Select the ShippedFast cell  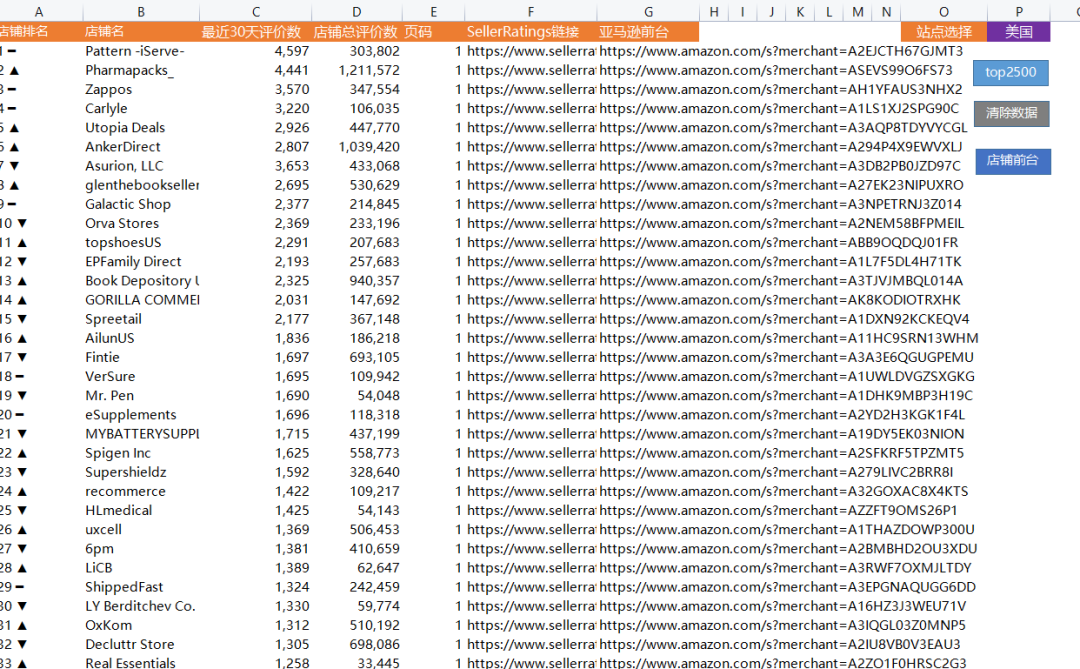coord(141,587)
